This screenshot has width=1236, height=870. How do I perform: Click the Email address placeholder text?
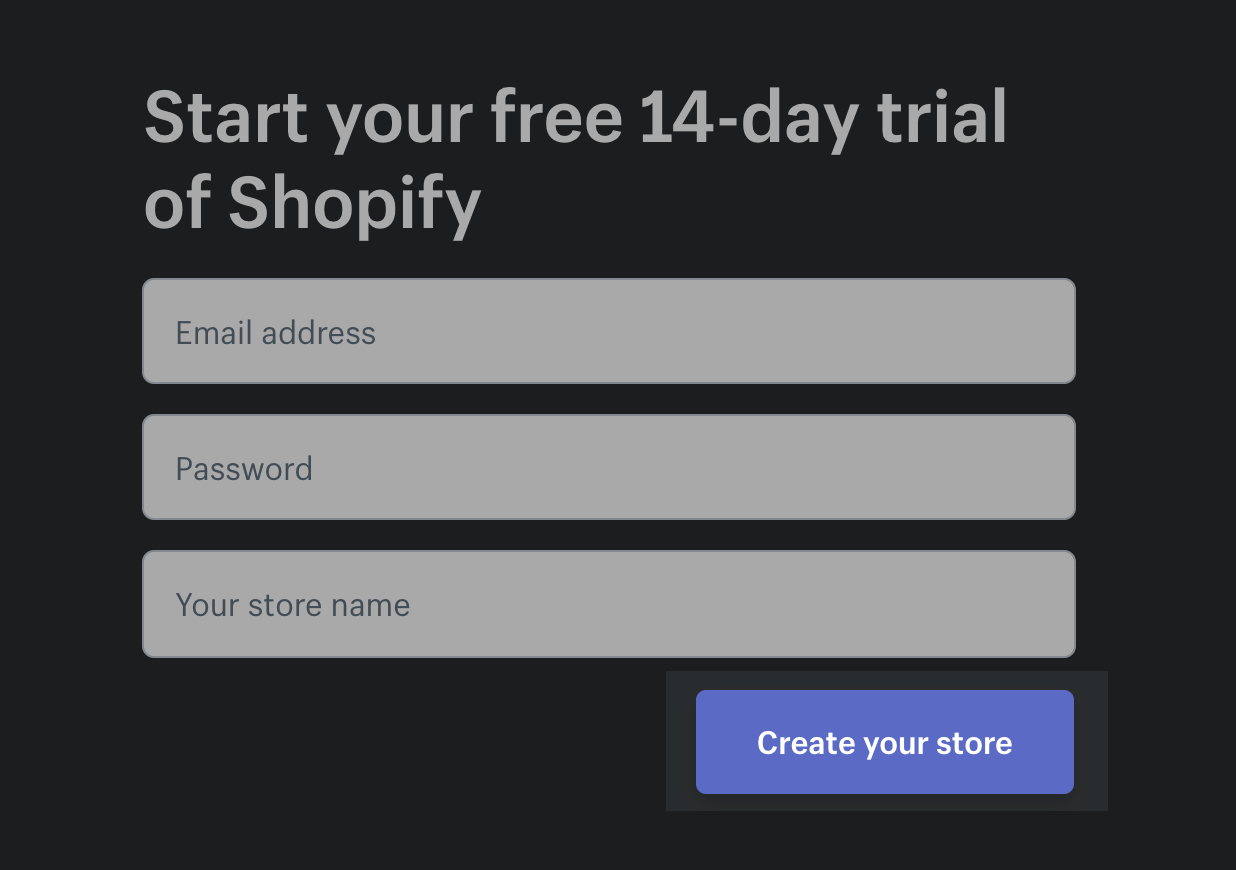275,332
